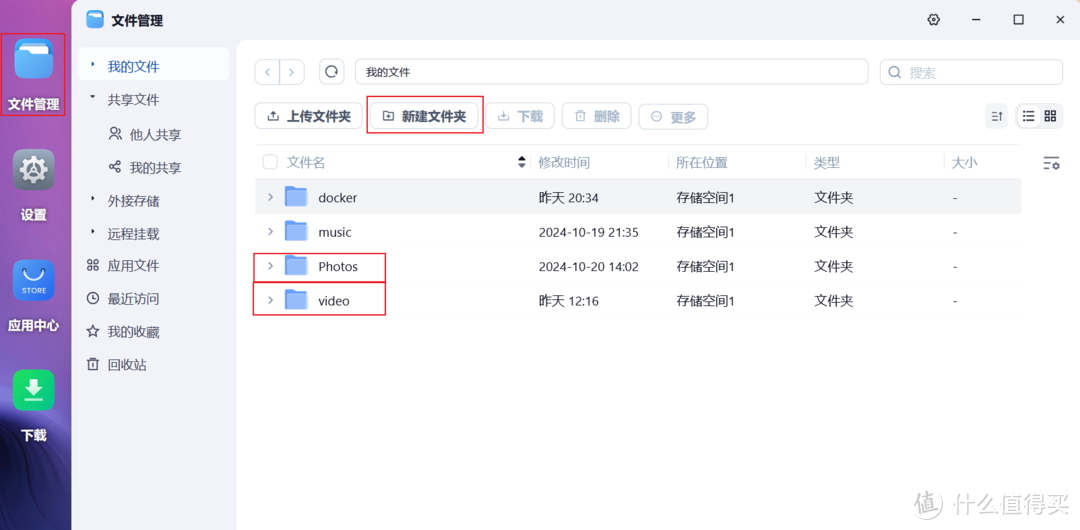Screen dimensions: 1080x530
Task: Click the 所在位置 column header
Action: [702, 163]
